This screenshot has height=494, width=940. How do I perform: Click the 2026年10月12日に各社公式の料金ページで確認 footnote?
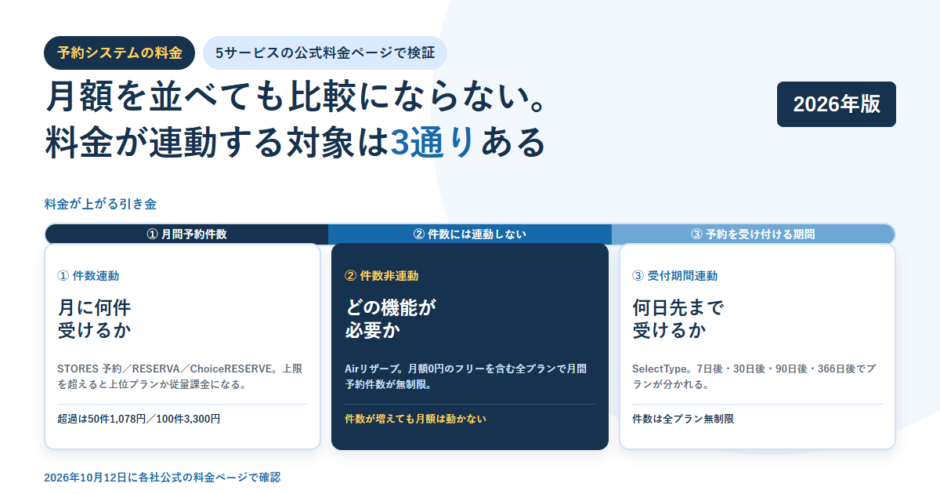(x=162, y=477)
